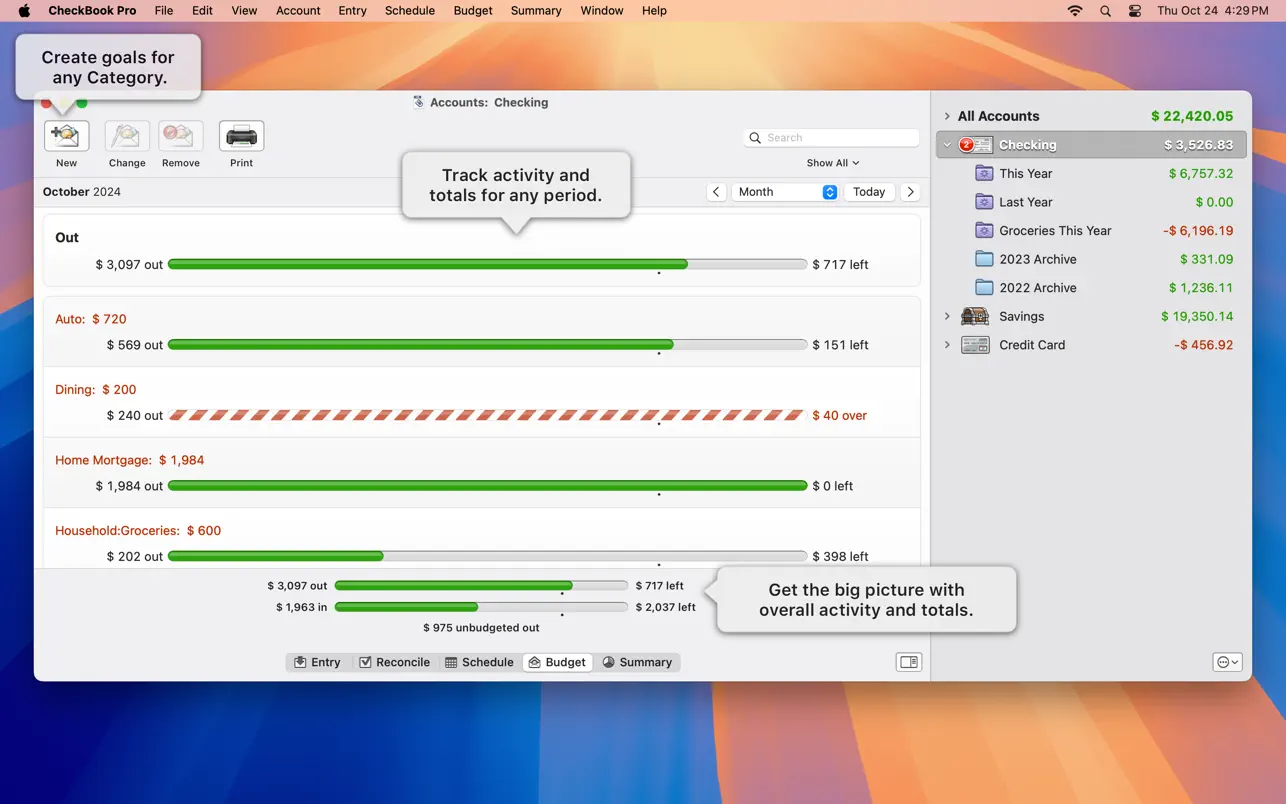
Task: Open Spotlight search in the menu bar
Action: click(1105, 11)
